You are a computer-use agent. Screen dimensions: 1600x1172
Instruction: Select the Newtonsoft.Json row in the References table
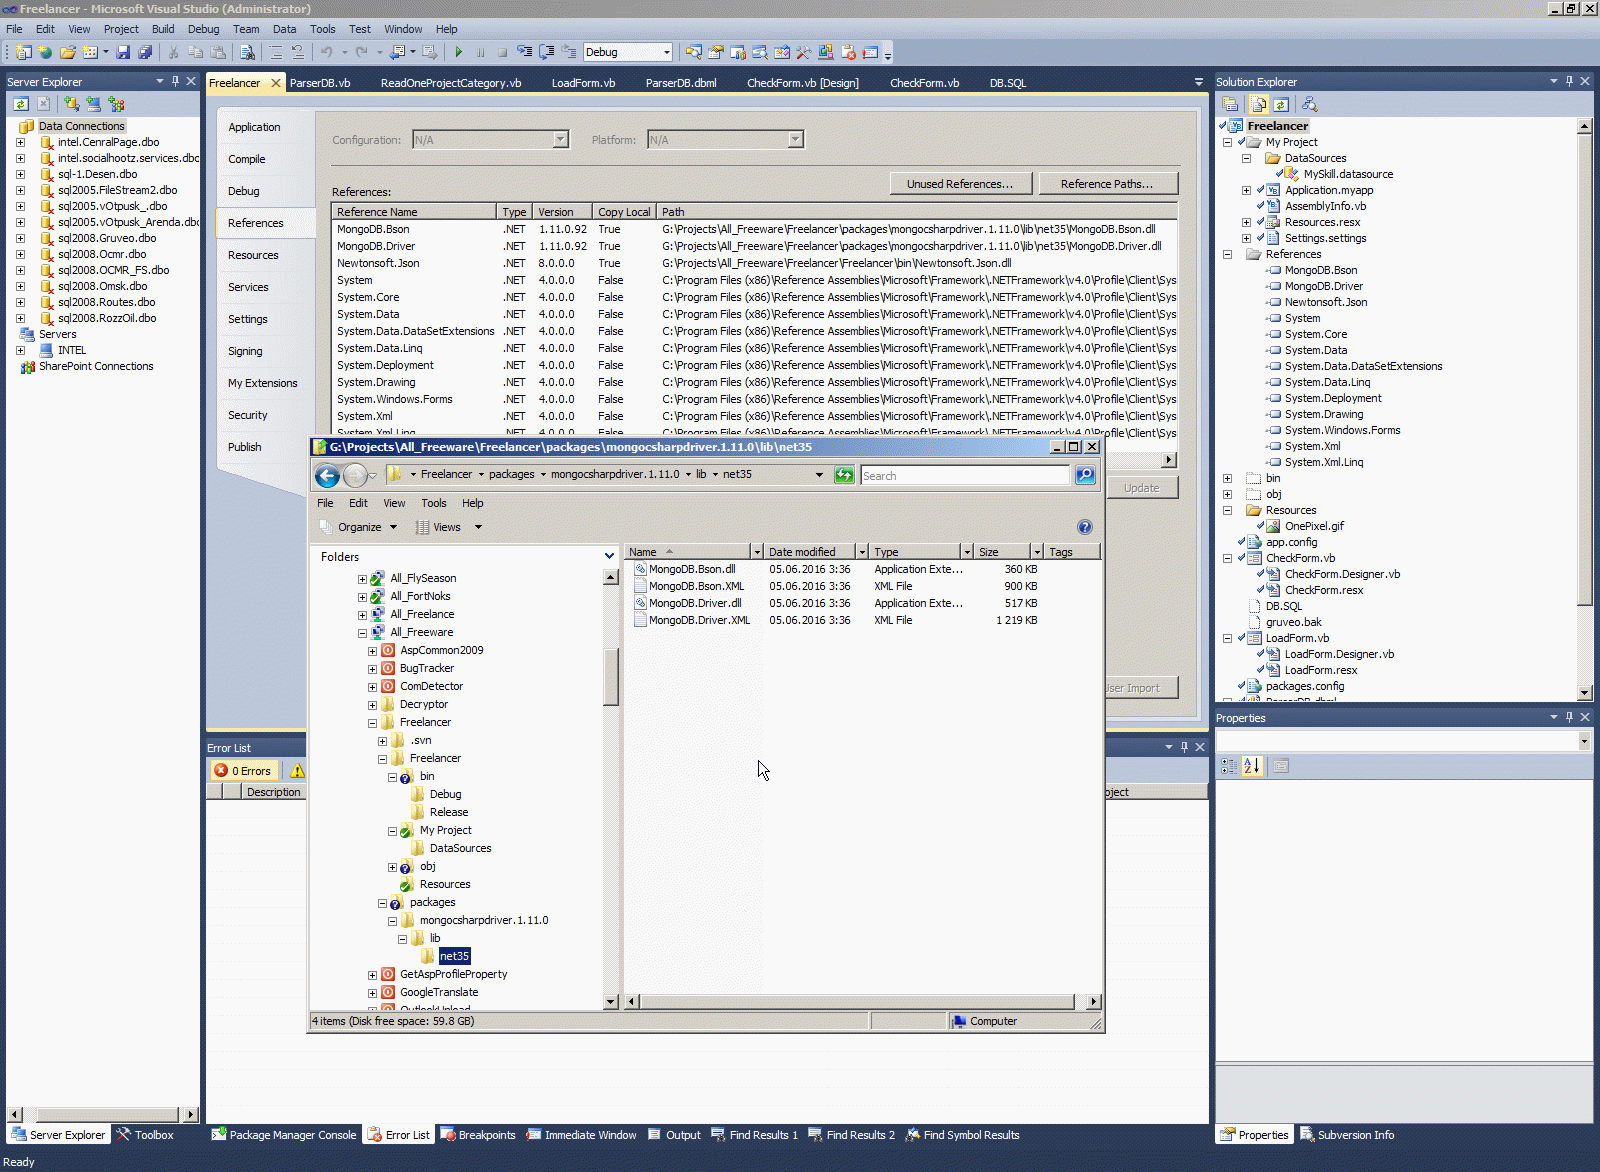pyautogui.click(x=755, y=263)
